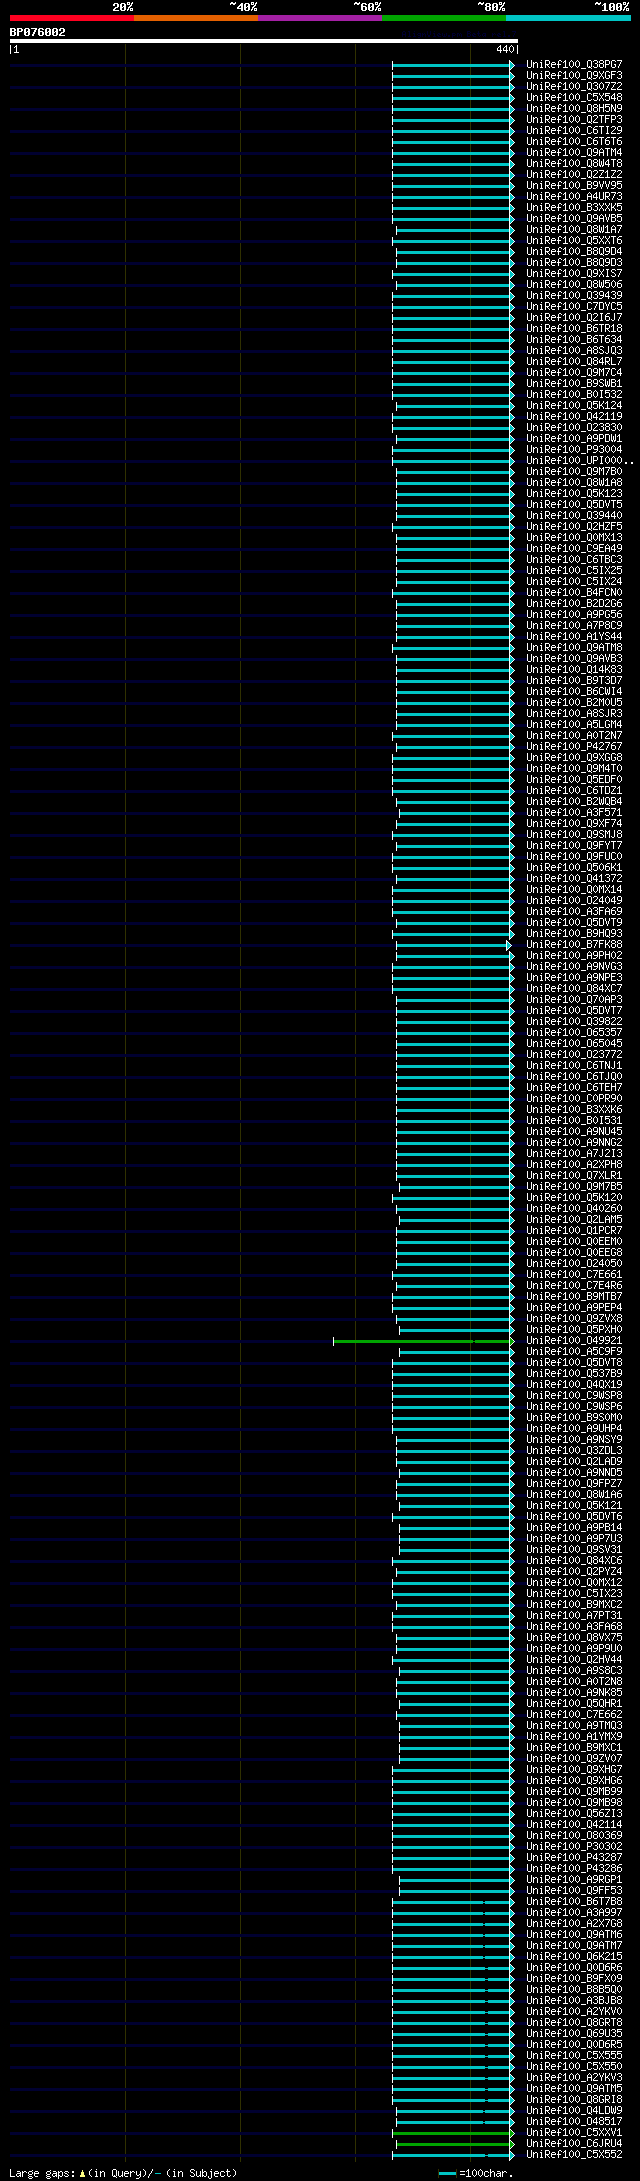Select hit label UniRef100_A9PB14
Screen dimensions: 640x2181
[574, 1528]
